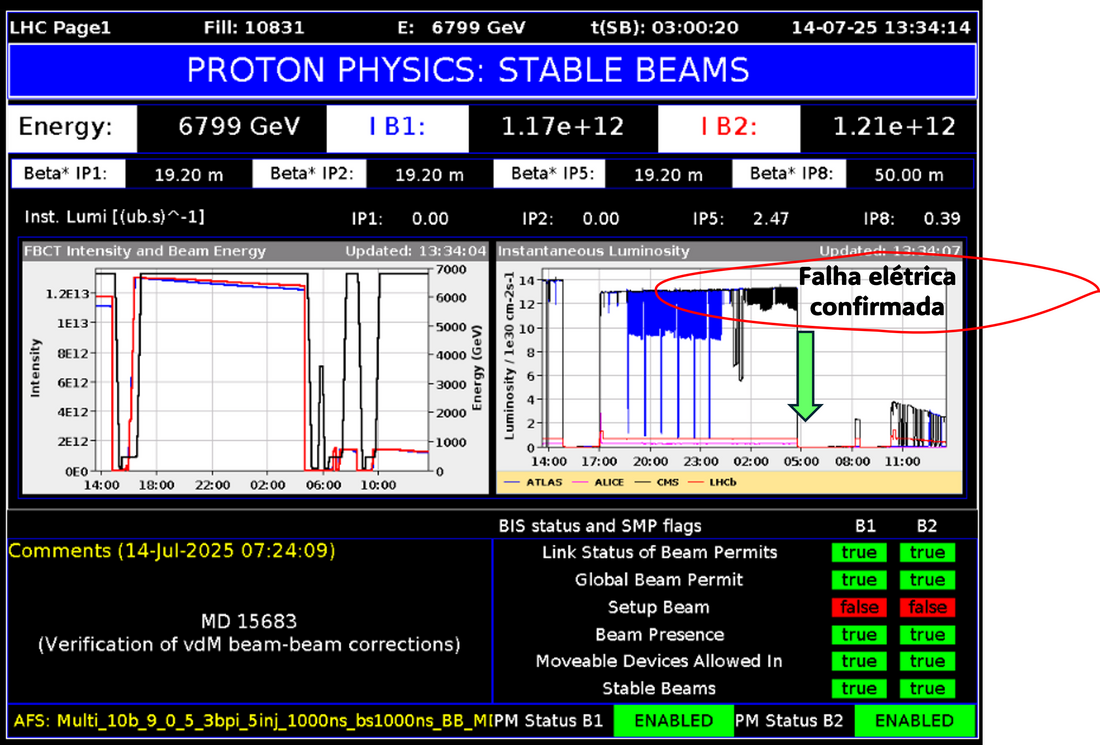Select the red 'I B2:' label box
Viewport: 1100px width, 745px height.
coord(728,127)
